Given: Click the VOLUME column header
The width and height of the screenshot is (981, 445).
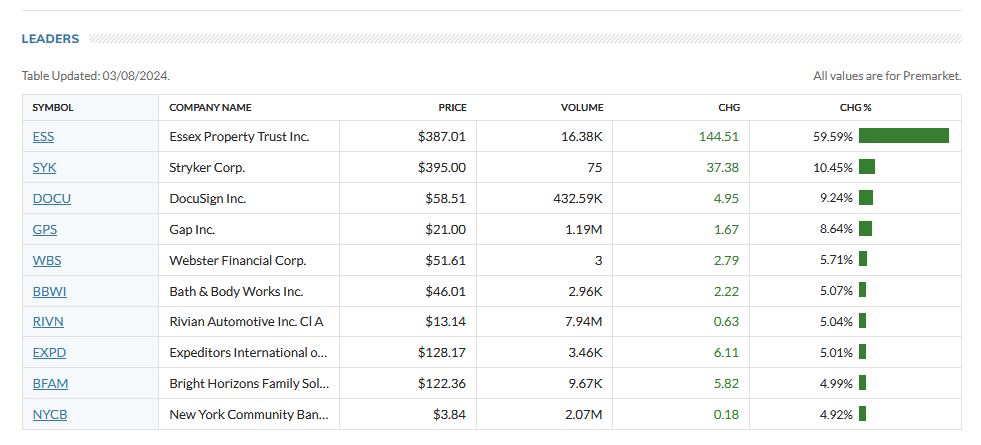Looking at the screenshot, I should click(582, 107).
